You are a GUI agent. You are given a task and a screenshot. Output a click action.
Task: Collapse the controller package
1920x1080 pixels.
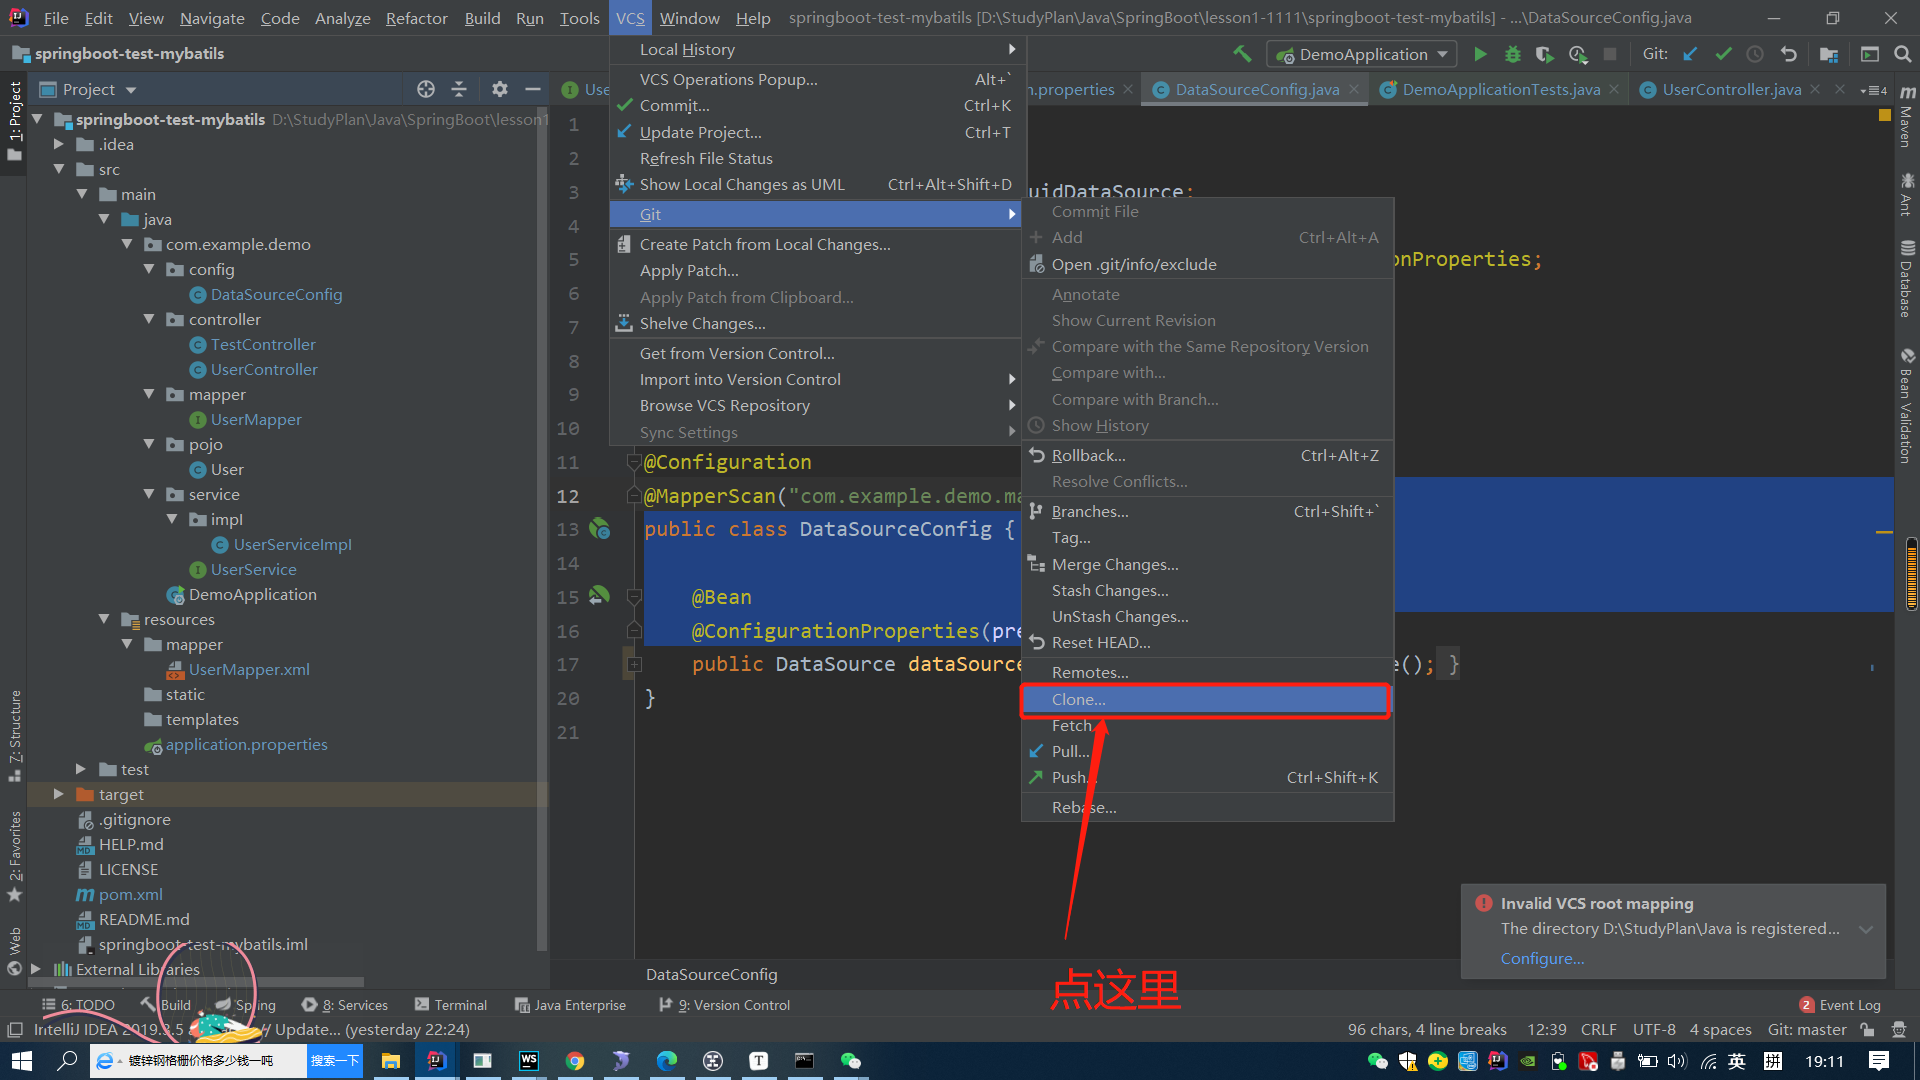pyautogui.click(x=149, y=319)
